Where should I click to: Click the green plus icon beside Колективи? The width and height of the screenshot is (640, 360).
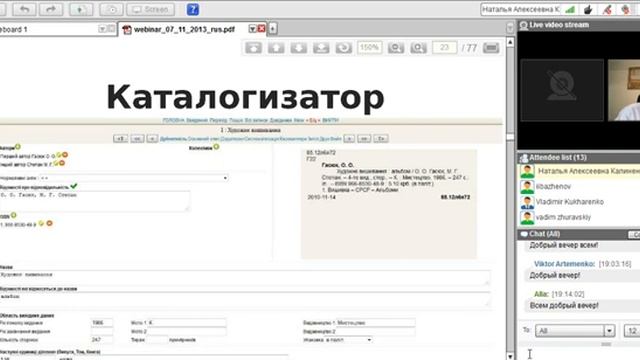pyautogui.click(x=216, y=147)
